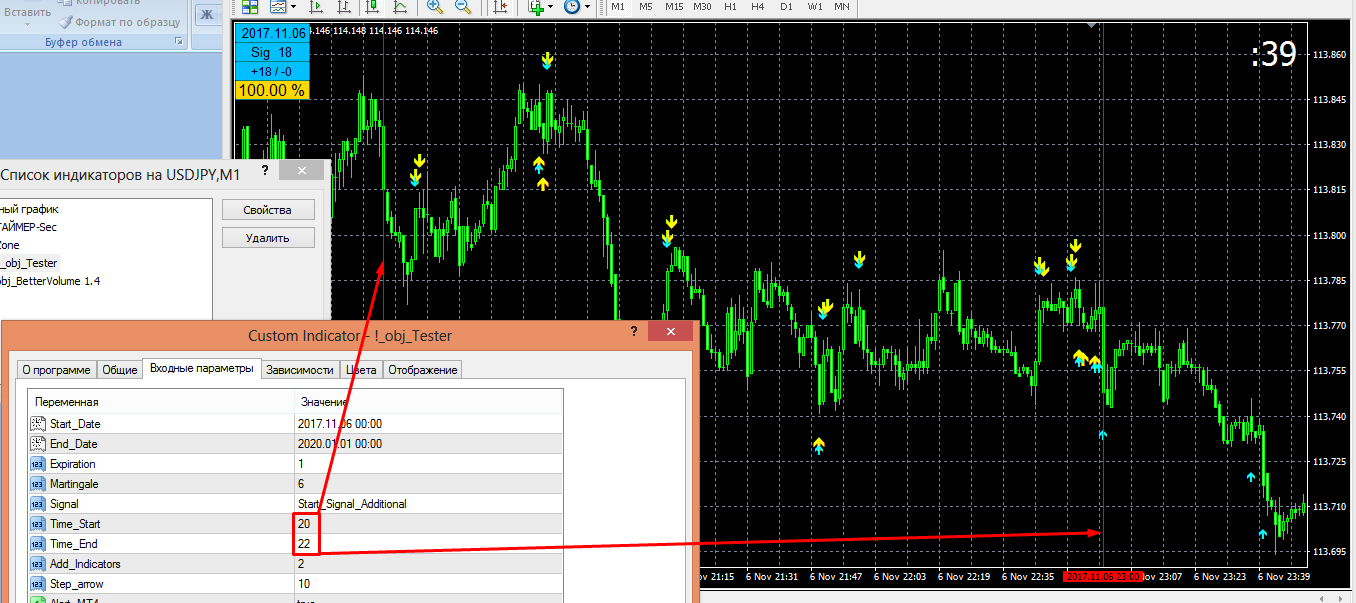This screenshot has width=1356, height=603.
Task: Expand the chart icon dropdown arrow in toolbar
Action: point(294,7)
